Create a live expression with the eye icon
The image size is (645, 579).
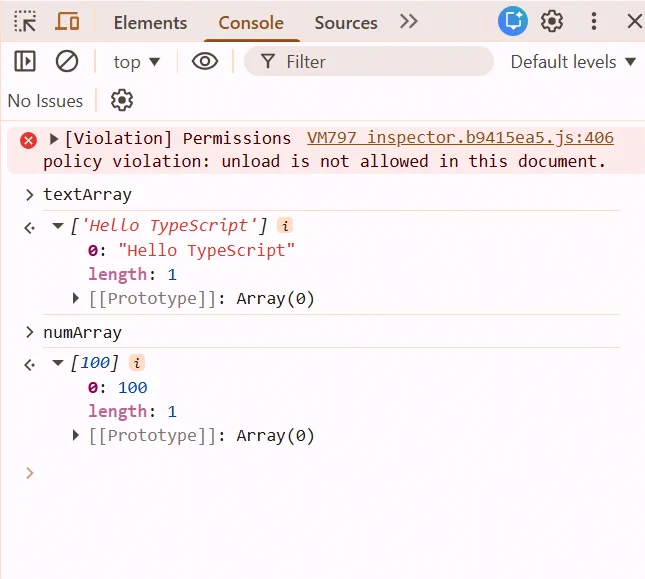(x=205, y=62)
